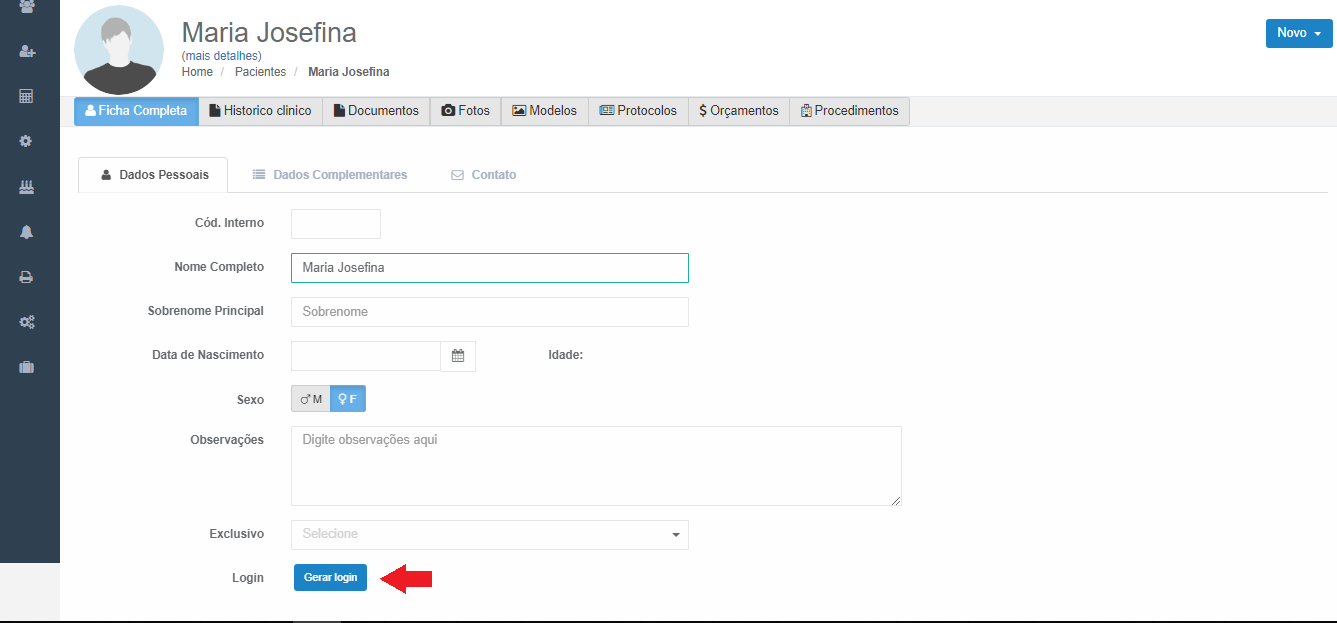
Task: Open the calculator icon in sidebar
Action: tap(27, 96)
